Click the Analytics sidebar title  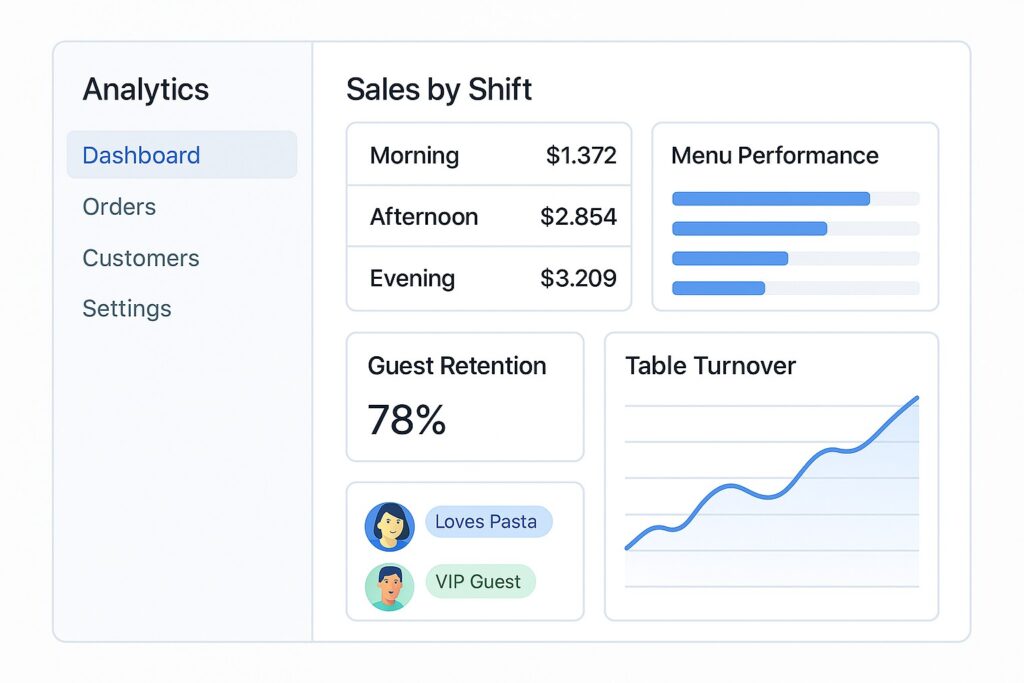coord(146,90)
